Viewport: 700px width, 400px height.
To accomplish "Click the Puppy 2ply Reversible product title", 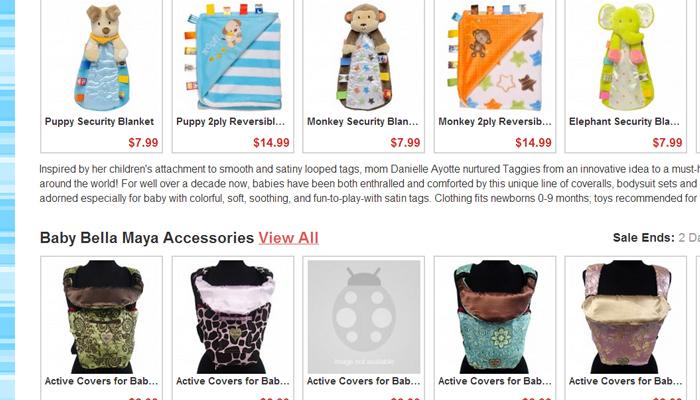I will coord(230,121).
